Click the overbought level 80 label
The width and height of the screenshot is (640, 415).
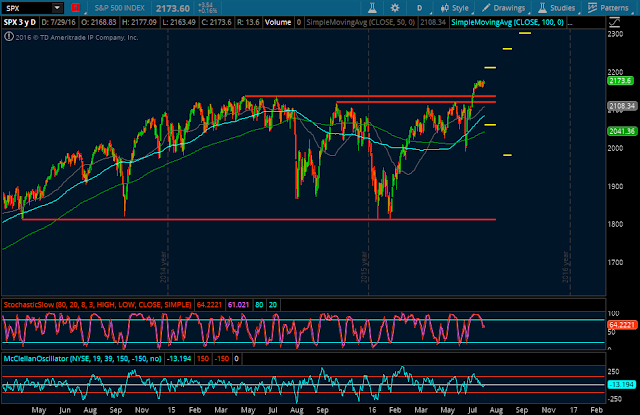pyautogui.click(x=259, y=305)
